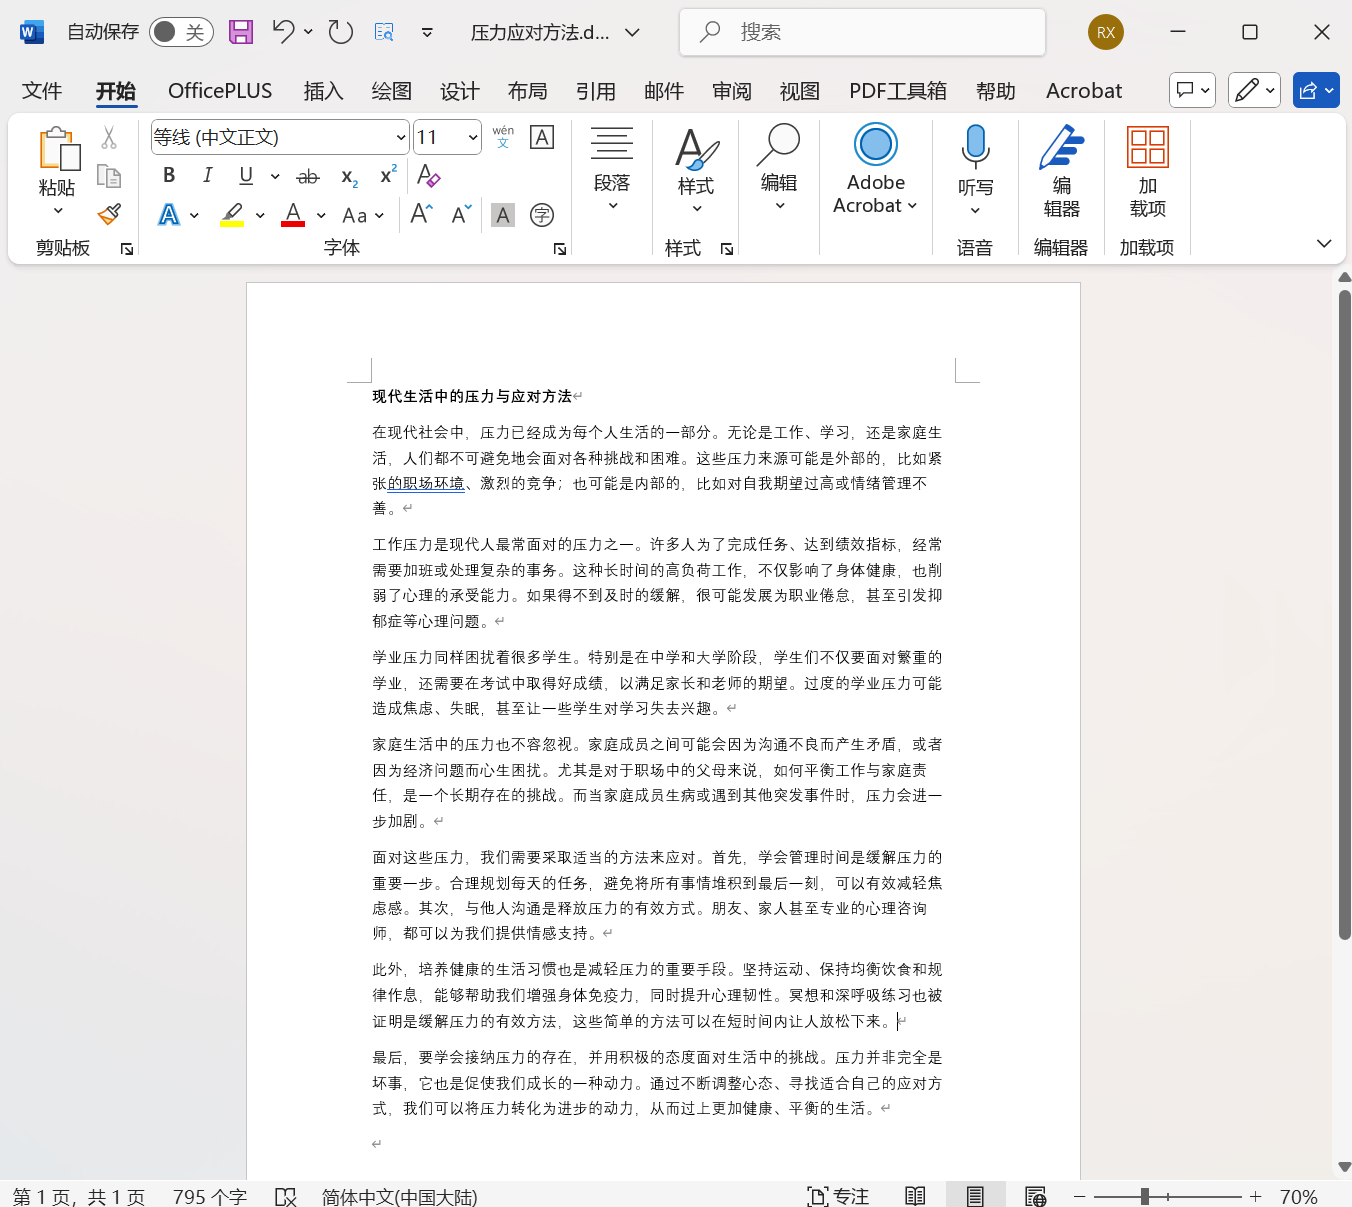Click inside the 搜索 search box
The width and height of the screenshot is (1352, 1207).
[862, 31]
